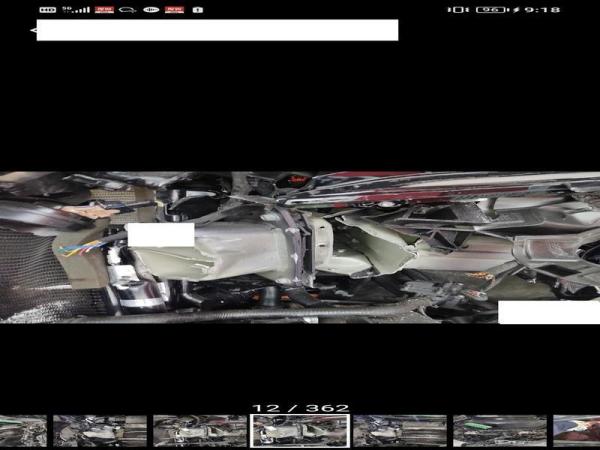Tap the battery indicator showing 96
The image size is (600, 450).
click(x=490, y=9)
